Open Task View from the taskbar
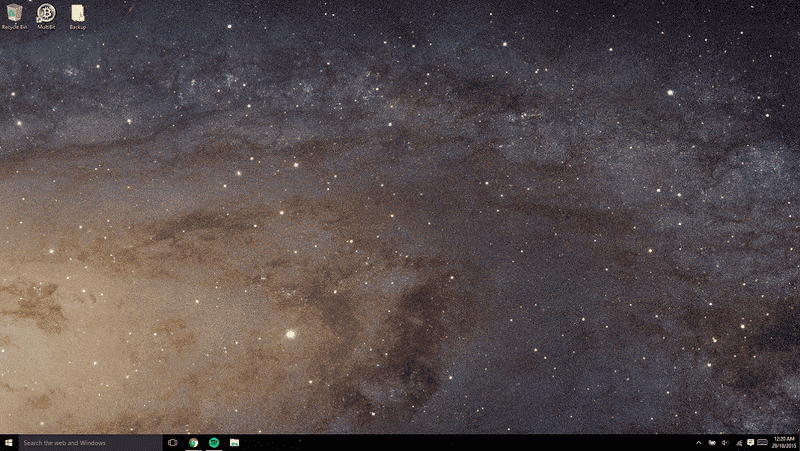 pos(172,443)
